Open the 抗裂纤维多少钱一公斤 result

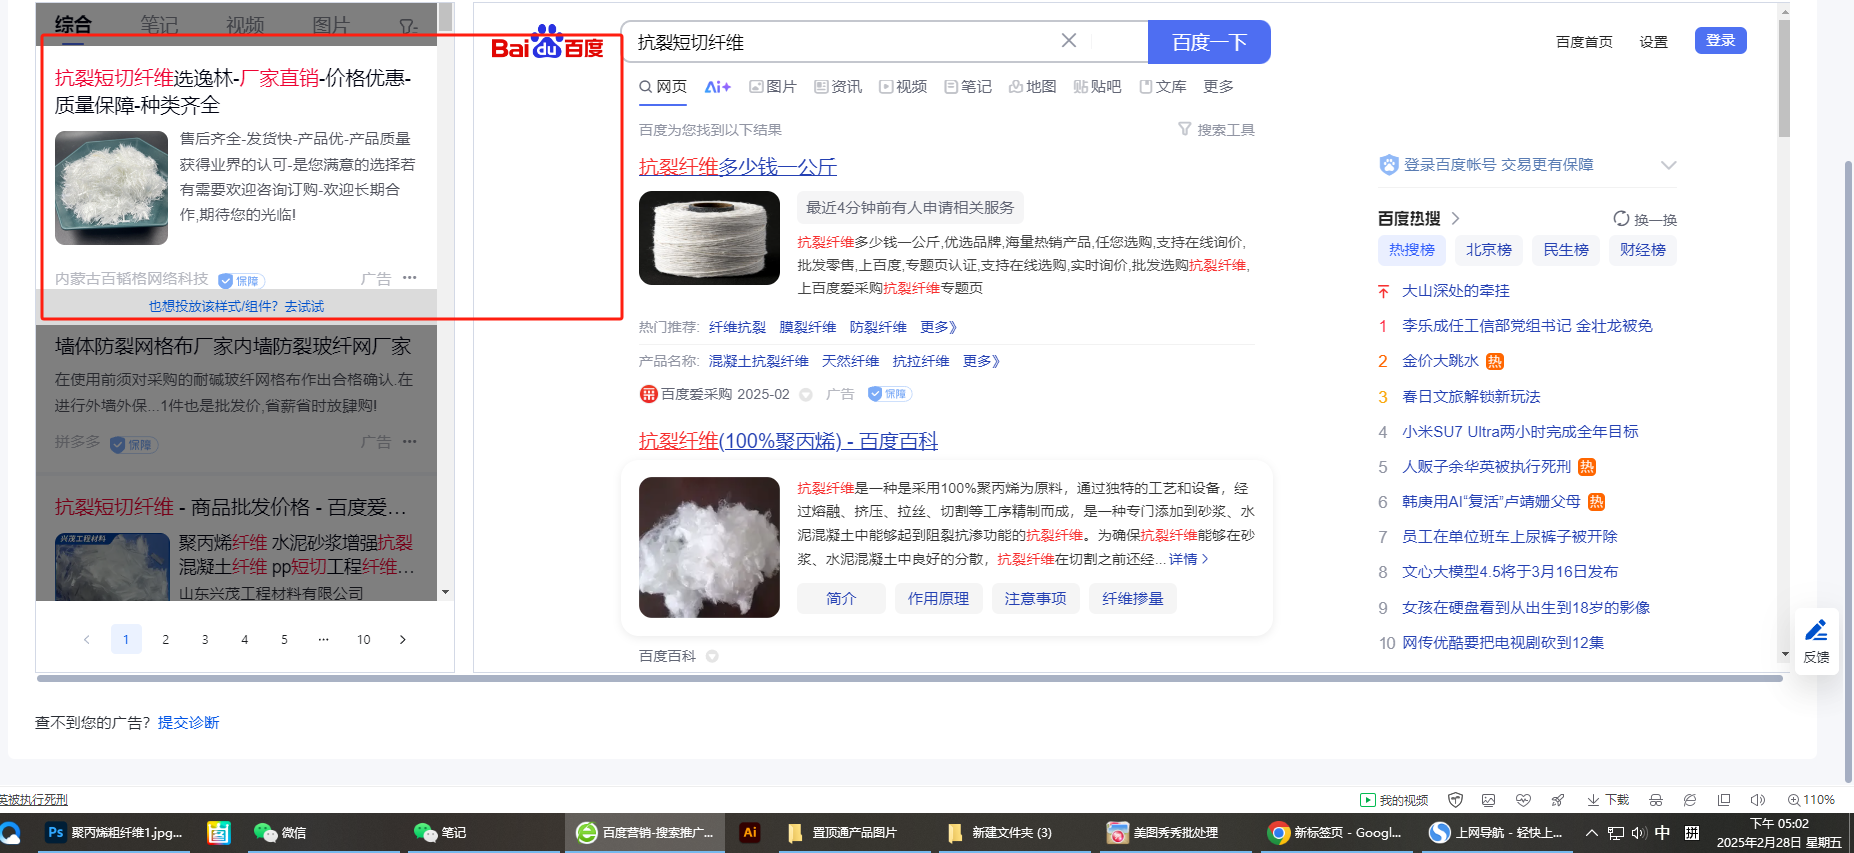[738, 167]
